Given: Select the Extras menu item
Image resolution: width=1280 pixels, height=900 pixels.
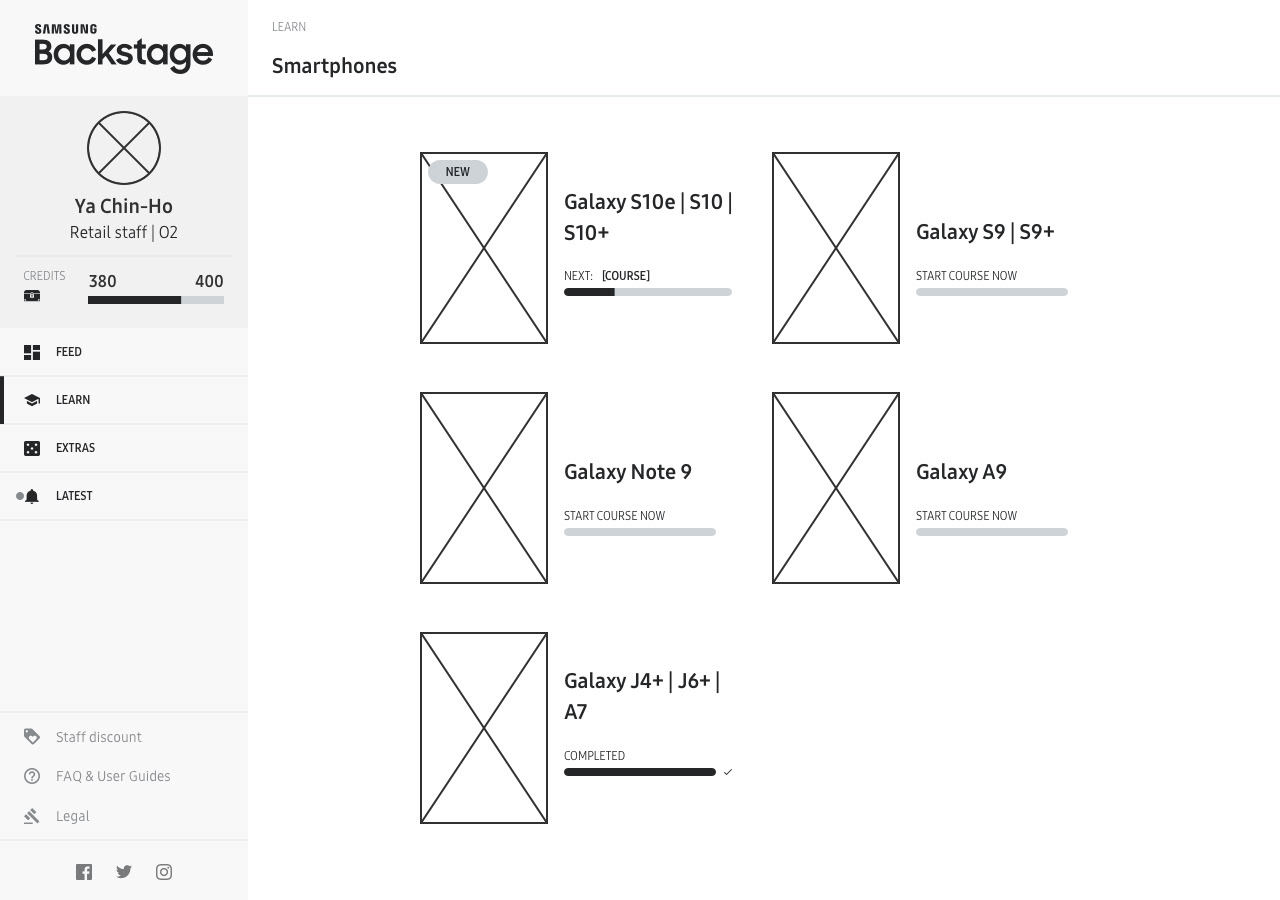Looking at the screenshot, I should point(124,448).
